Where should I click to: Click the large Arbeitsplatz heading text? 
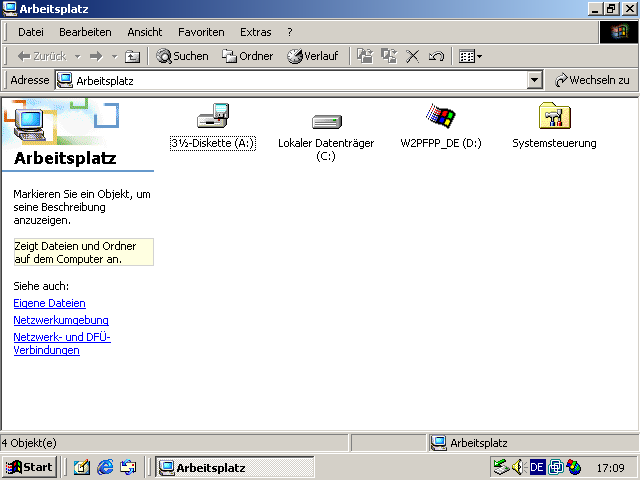[x=65, y=158]
